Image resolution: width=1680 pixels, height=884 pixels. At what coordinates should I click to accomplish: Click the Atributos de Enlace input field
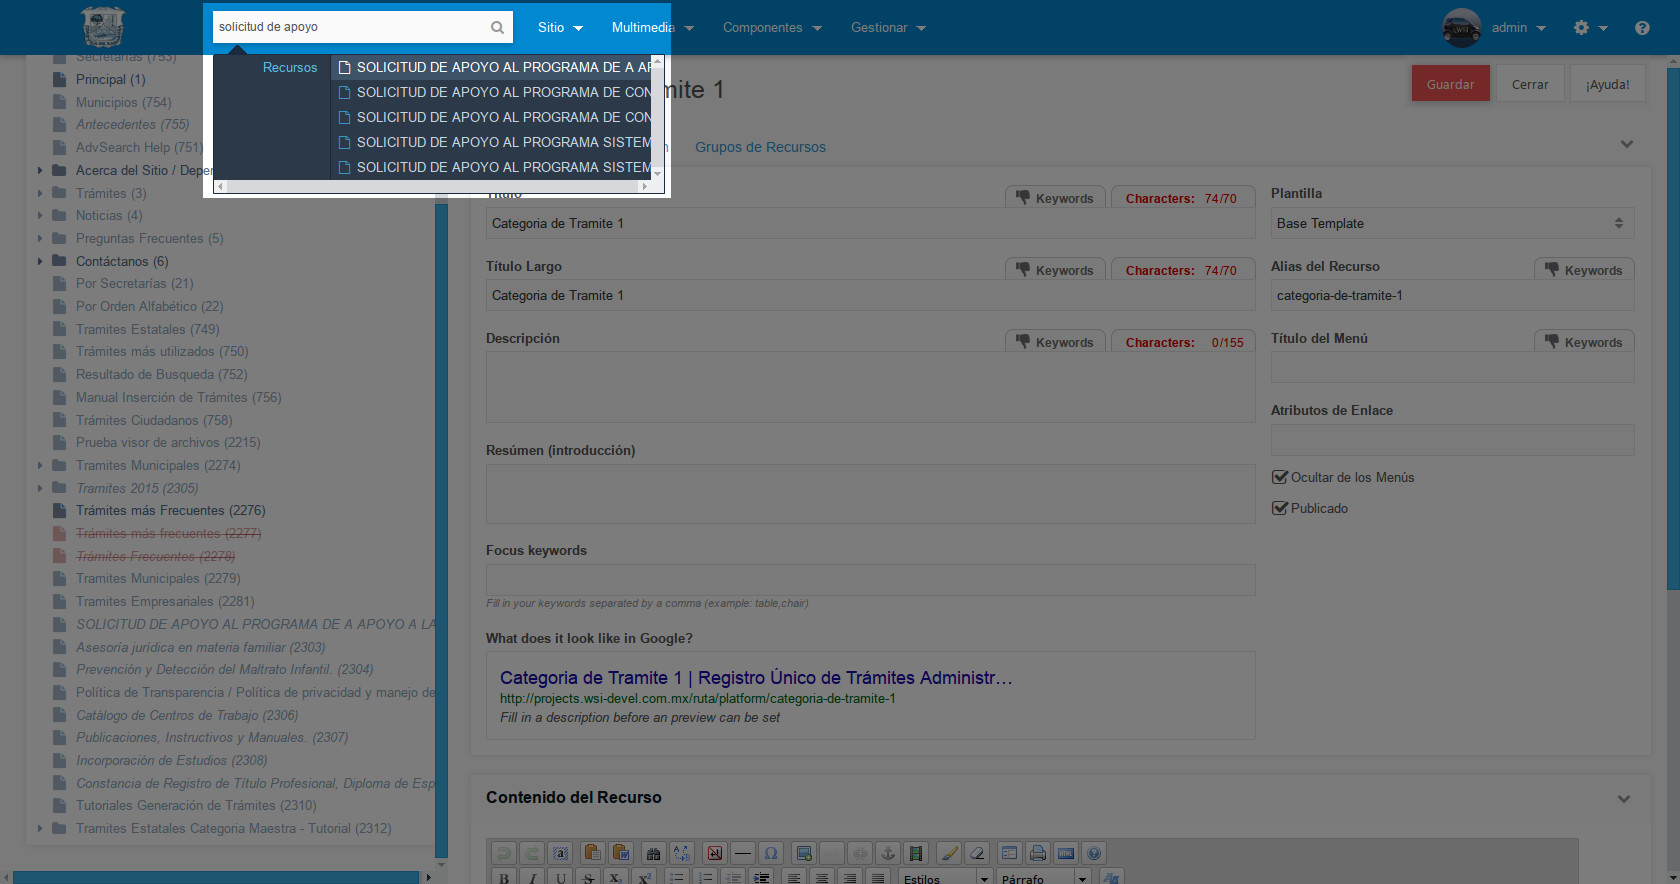1452,440
